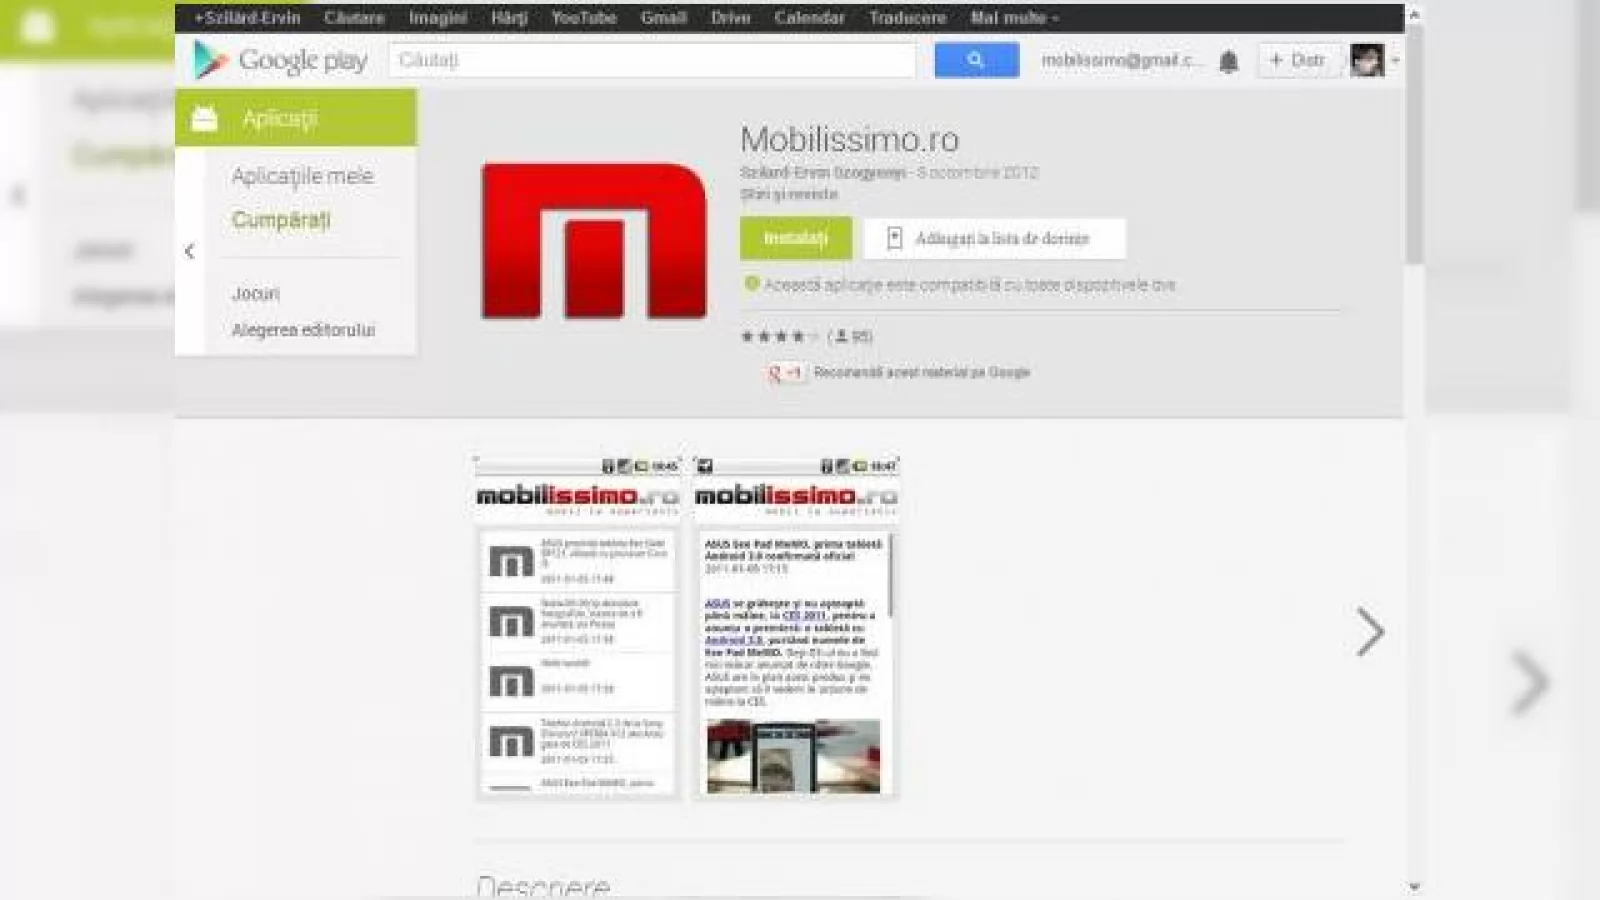
Task: Open Alegerea editorului in the sidebar
Action: [303, 330]
